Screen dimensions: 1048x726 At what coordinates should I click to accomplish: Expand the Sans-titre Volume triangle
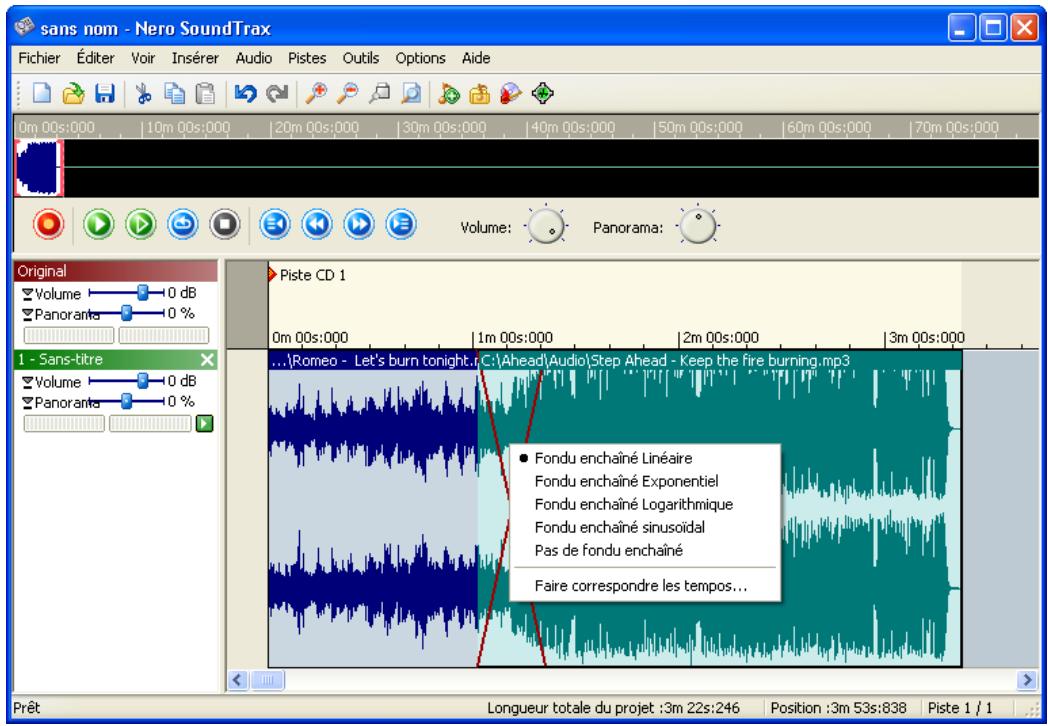click(27, 382)
